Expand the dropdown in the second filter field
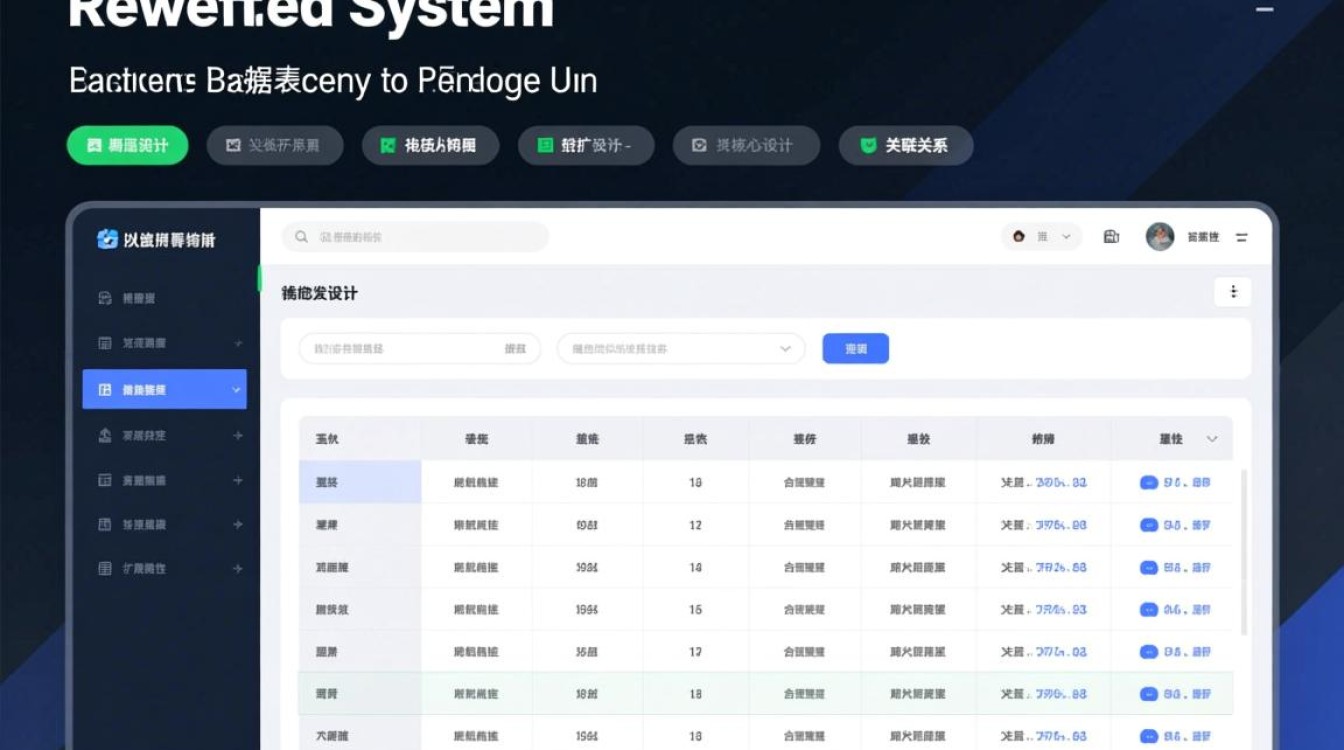Screen dimensions: 1344x750 [786, 348]
